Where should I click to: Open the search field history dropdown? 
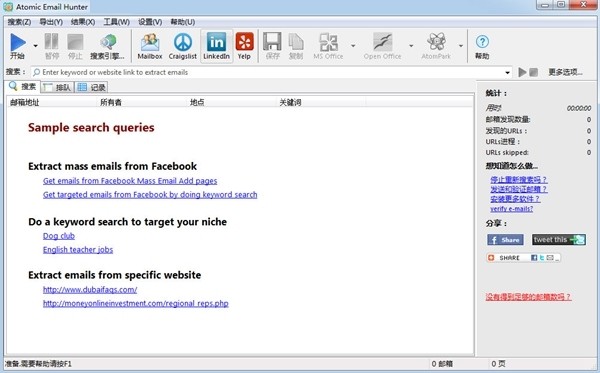click(x=507, y=72)
